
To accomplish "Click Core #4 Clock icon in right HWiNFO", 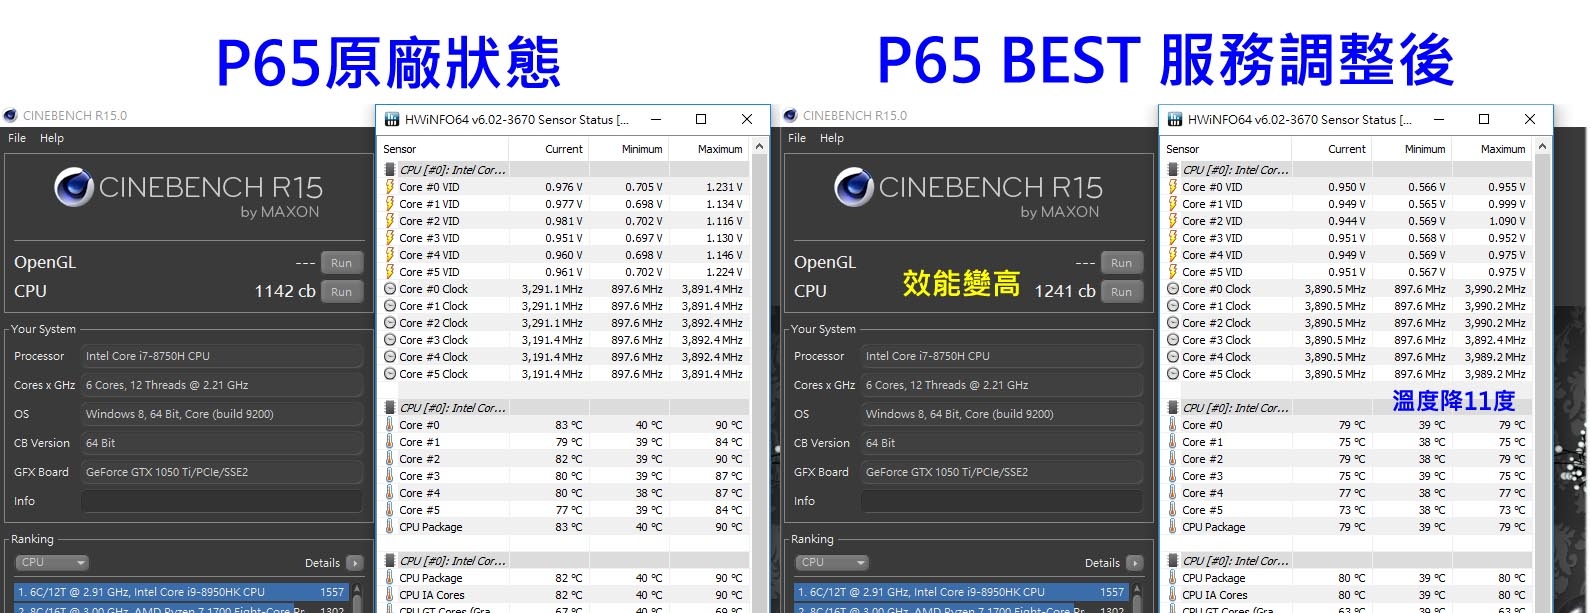I will tap(1173, 357).
